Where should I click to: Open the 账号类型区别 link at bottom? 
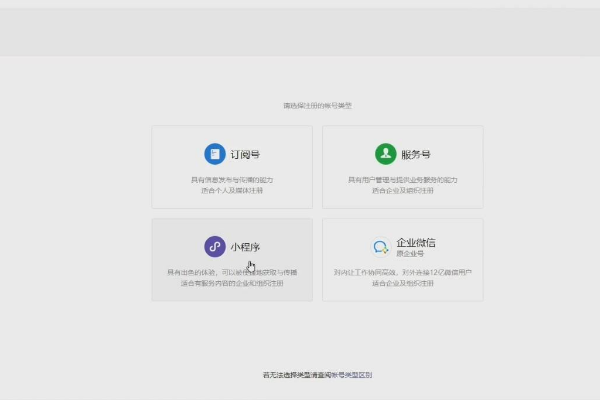pyautogui.click(x=351, y=375)
